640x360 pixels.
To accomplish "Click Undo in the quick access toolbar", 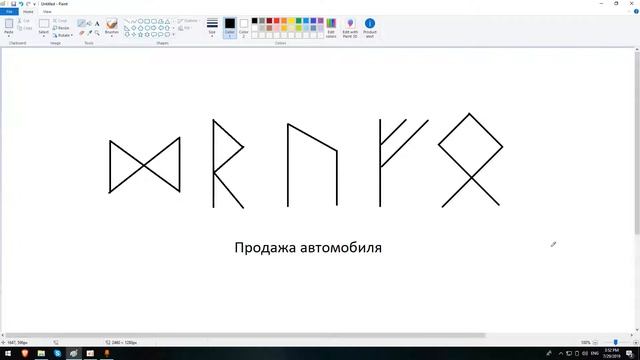I will point(21,4).
